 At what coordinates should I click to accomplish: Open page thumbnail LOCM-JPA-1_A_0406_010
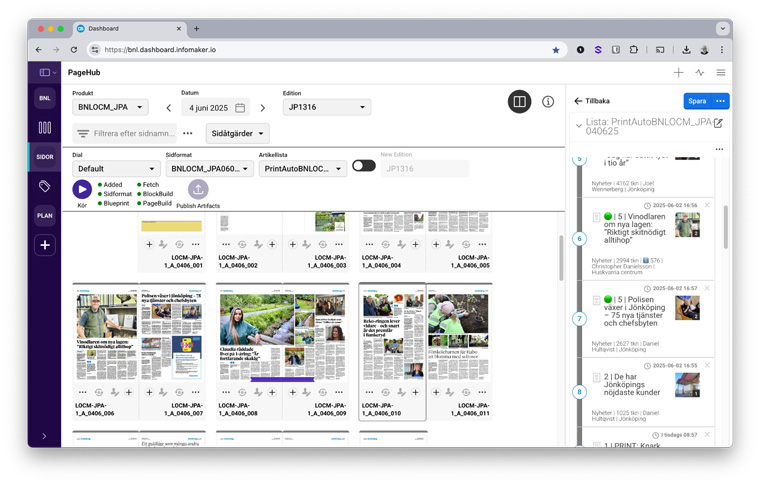pyautogui.click(x=393, y=334)
